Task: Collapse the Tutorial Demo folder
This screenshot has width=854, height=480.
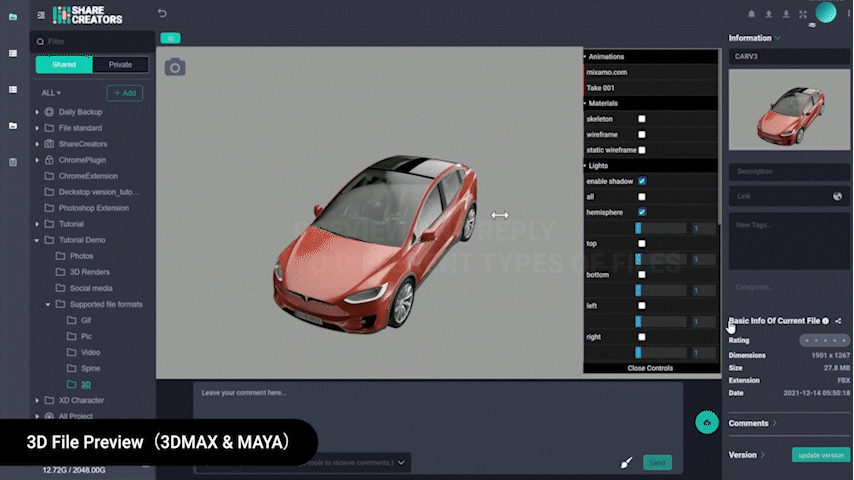Action: tap(37, 240)
